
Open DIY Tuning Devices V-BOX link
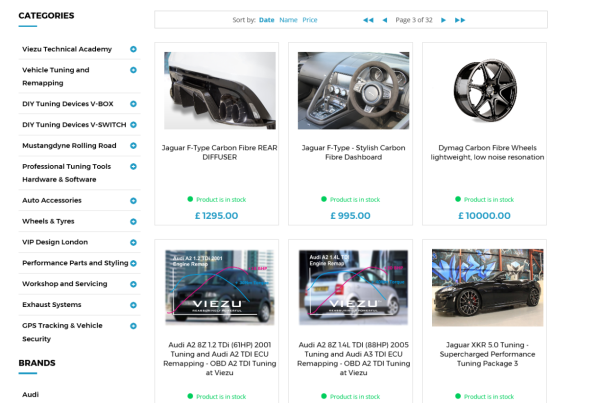[x=68, y=104]
